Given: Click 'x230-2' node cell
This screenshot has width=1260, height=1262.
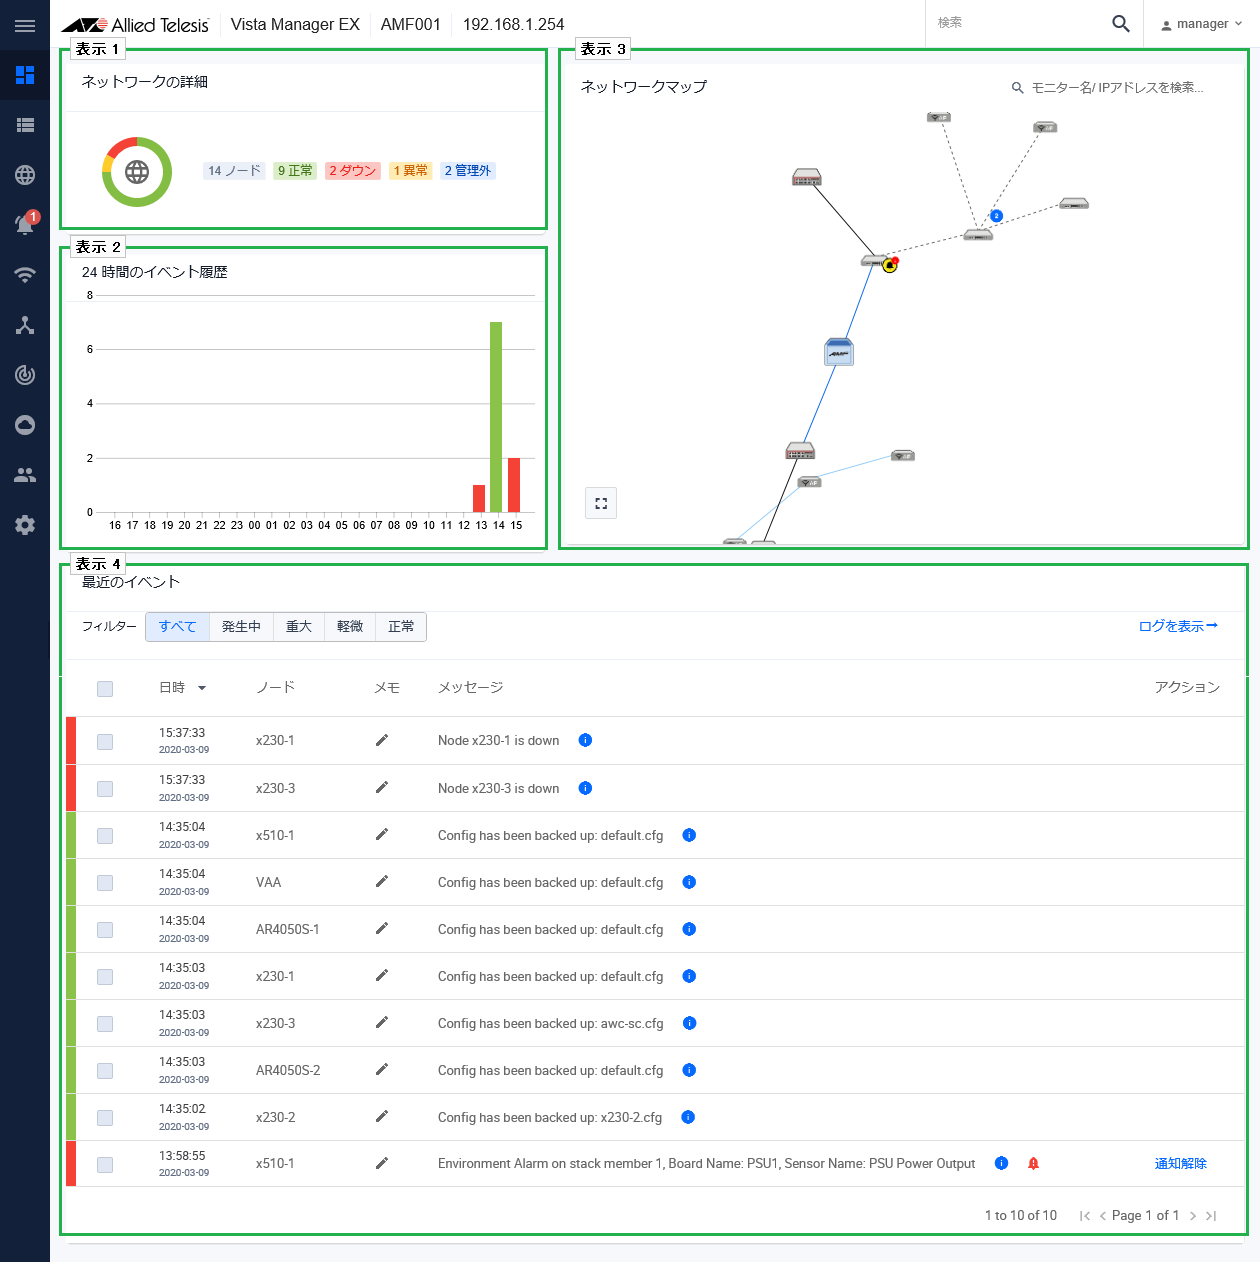Looking at the screenshot, I should [x=275, y=1117].
